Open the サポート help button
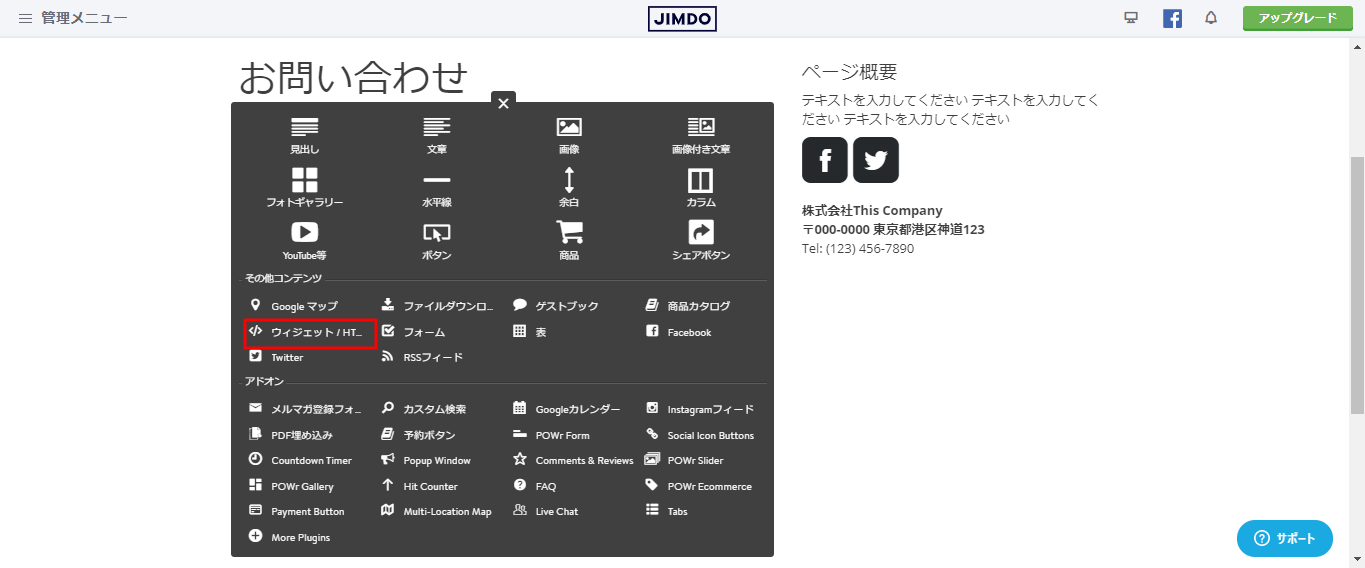This screenshot has height=568, width=1365. click(1285, 538)
